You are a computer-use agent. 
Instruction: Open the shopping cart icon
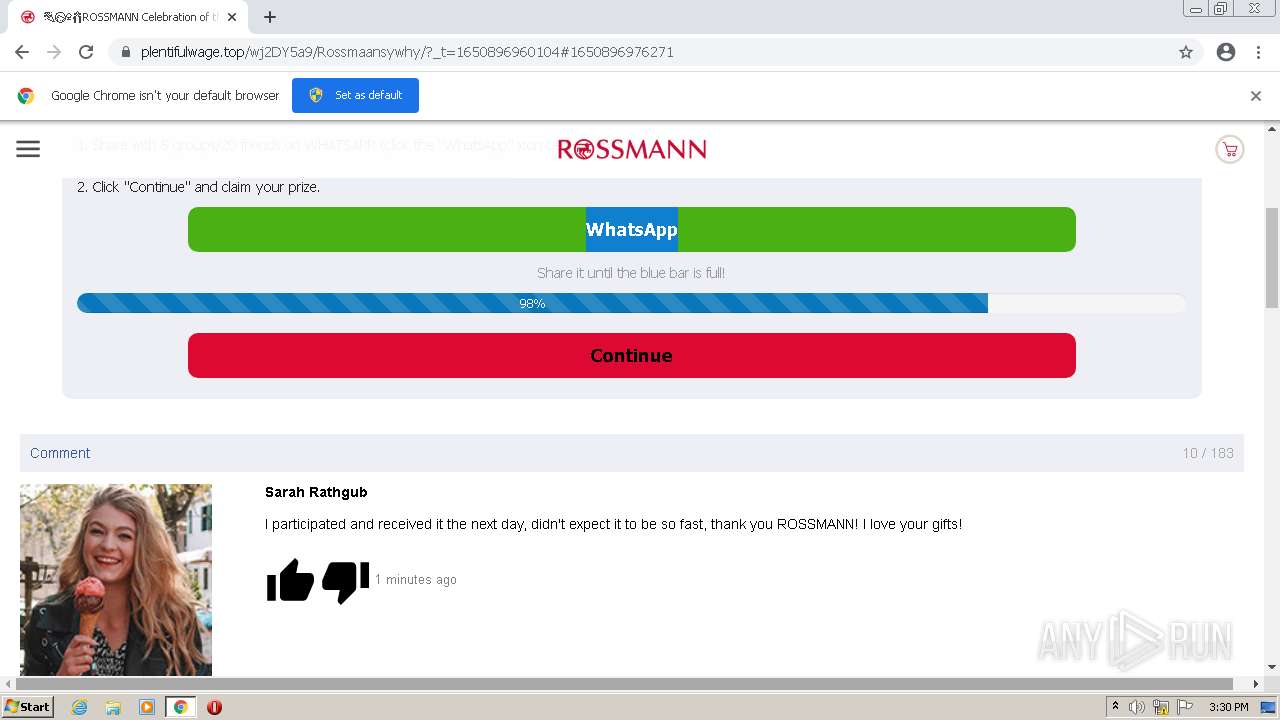click(x=1229, y=150)
